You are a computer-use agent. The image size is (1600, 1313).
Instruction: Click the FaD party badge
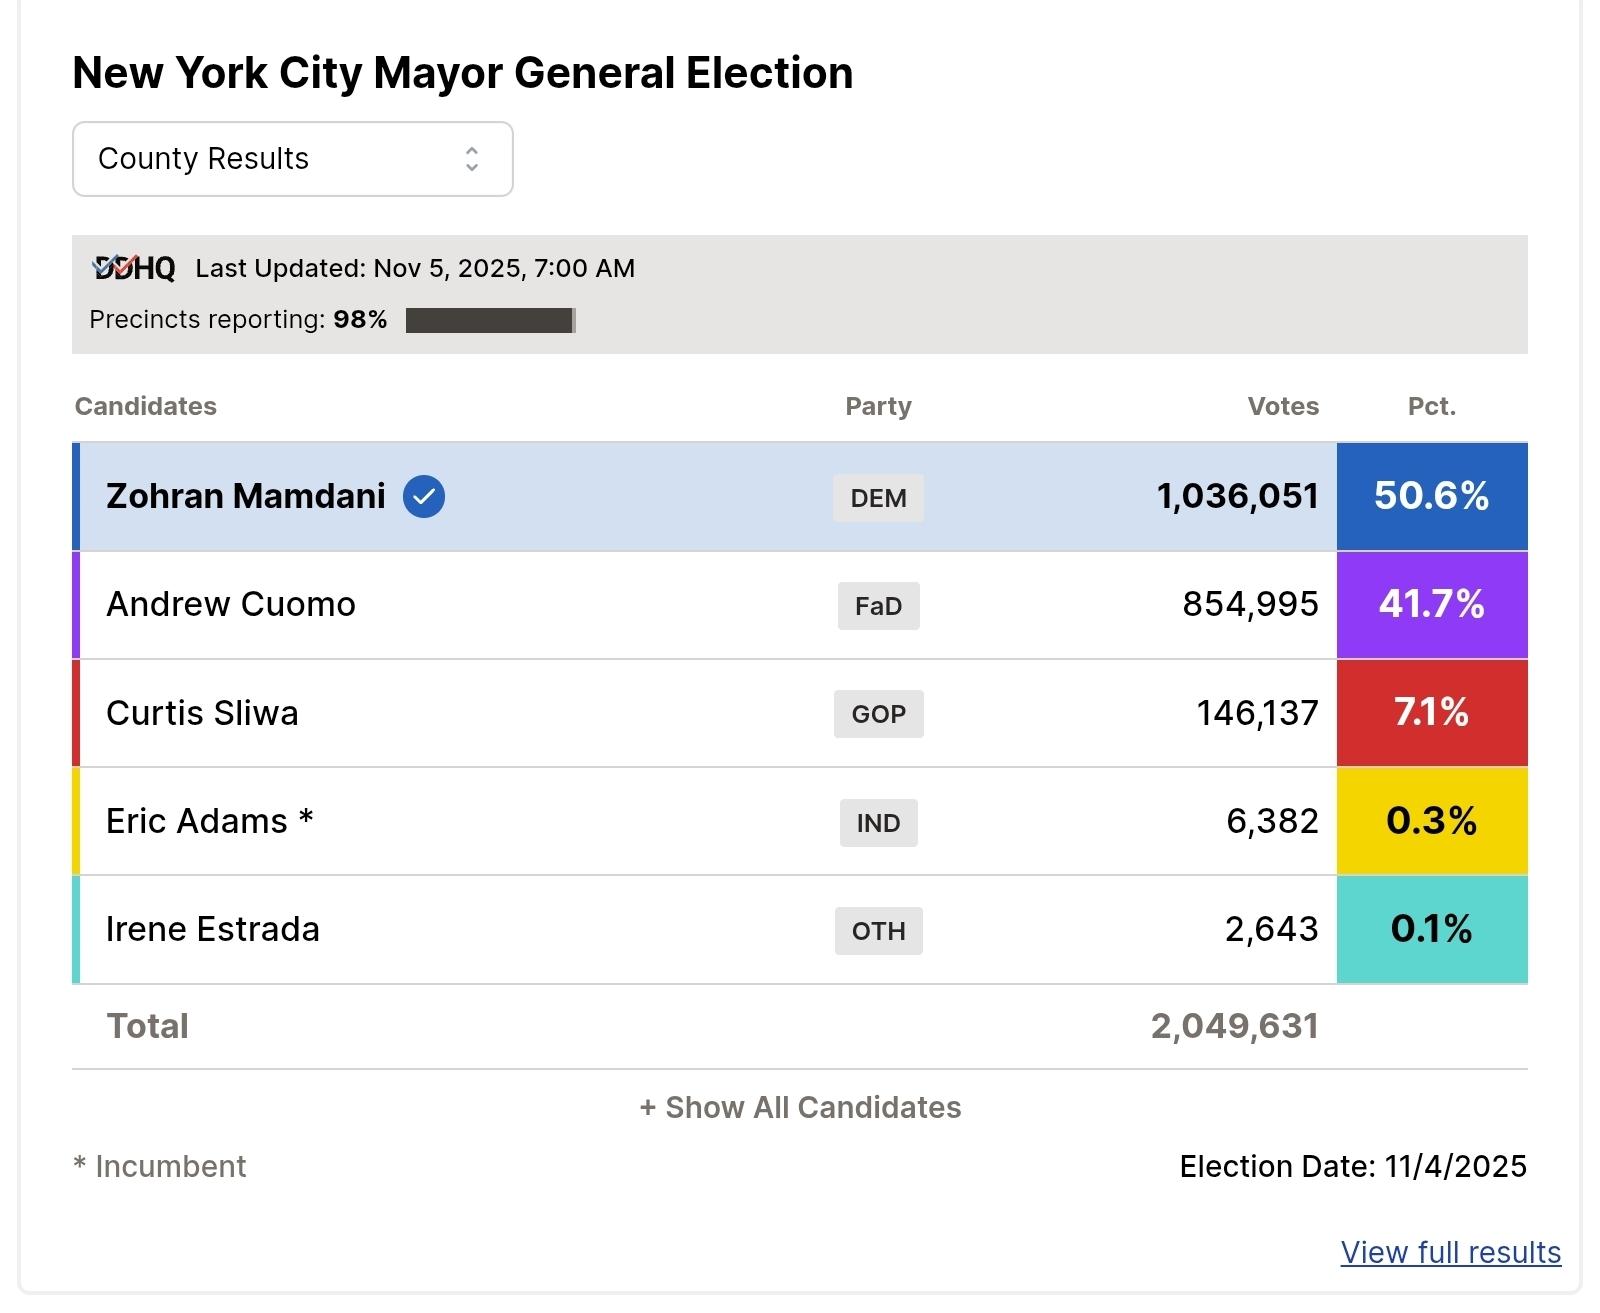878,606
